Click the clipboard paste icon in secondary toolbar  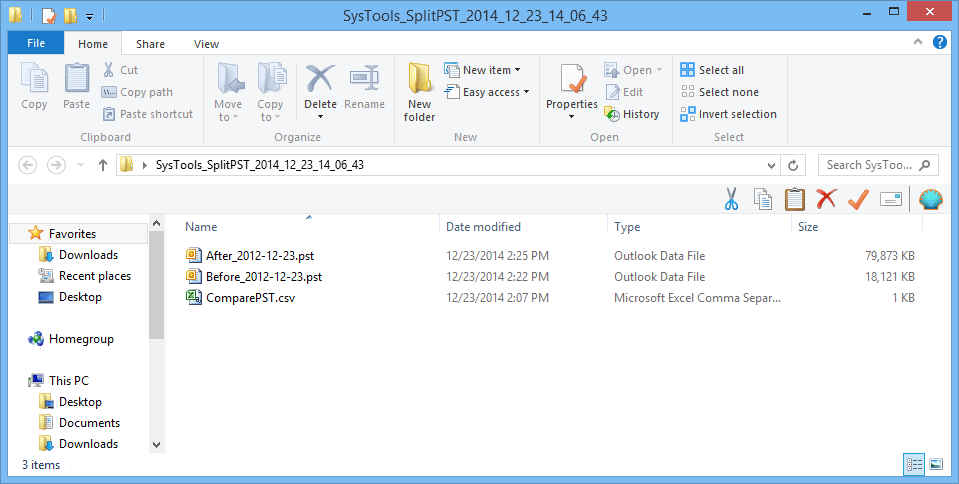794,199
